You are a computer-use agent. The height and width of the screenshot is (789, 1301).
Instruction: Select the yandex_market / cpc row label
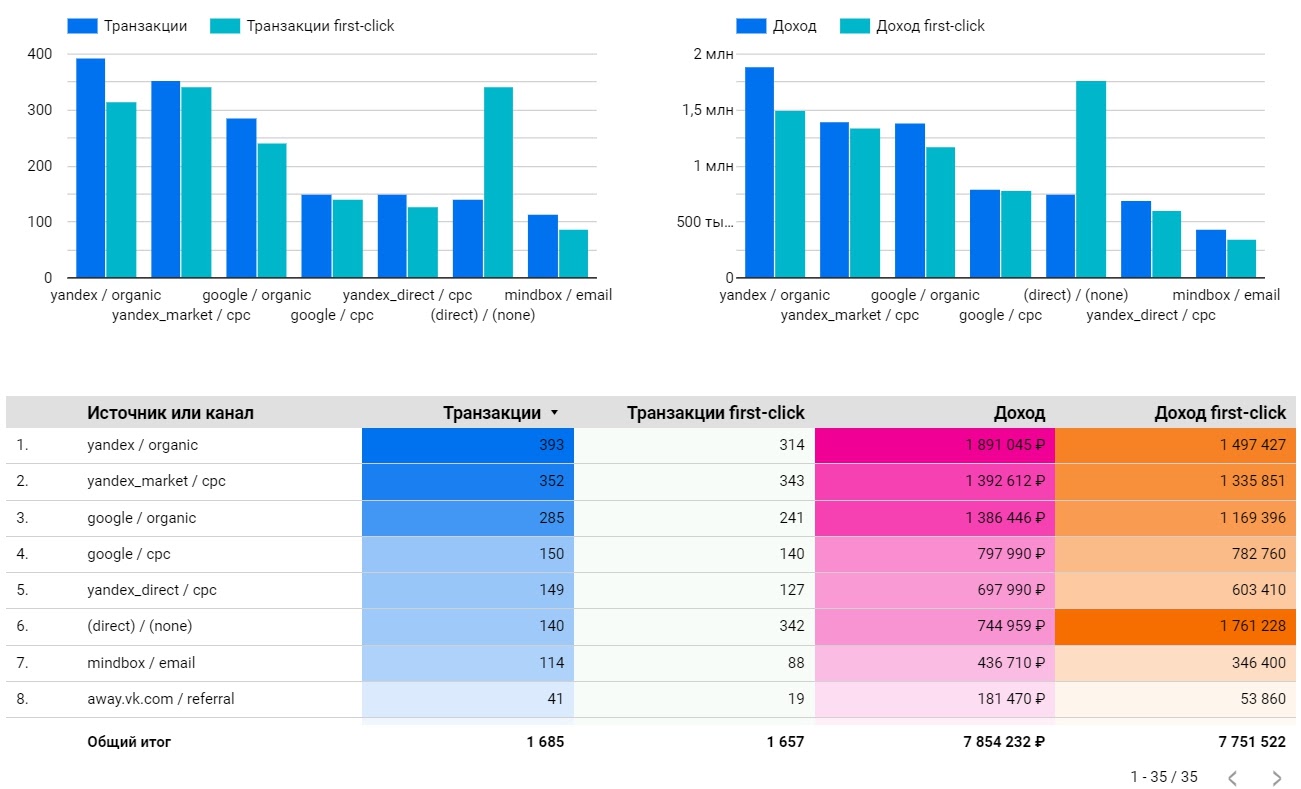click(156, 481)
